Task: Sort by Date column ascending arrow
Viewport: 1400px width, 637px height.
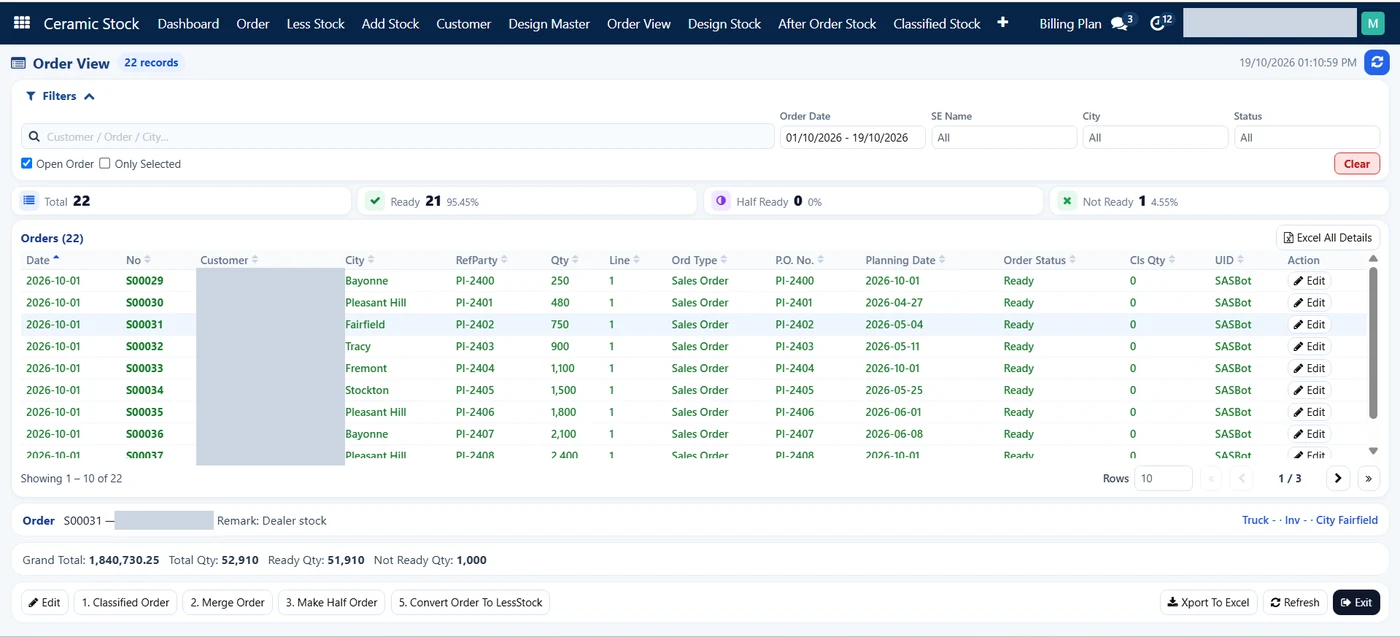Action: click(56, 259)
